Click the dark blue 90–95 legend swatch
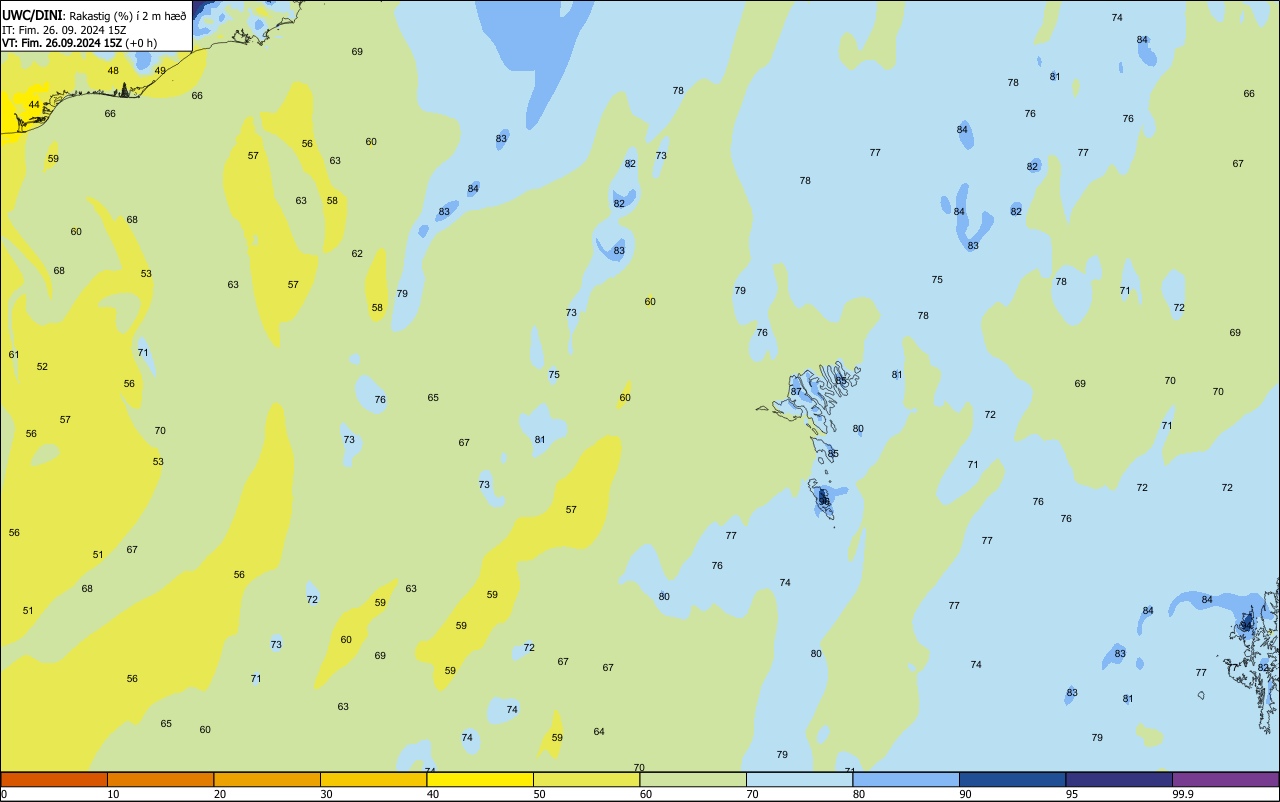This screenshot has width=1280, height=802. click(1012, 779)
